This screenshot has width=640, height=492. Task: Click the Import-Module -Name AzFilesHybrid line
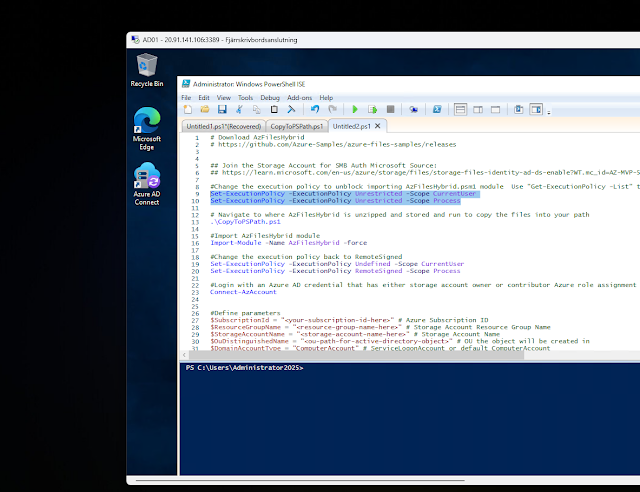click(x=289, y=243)
